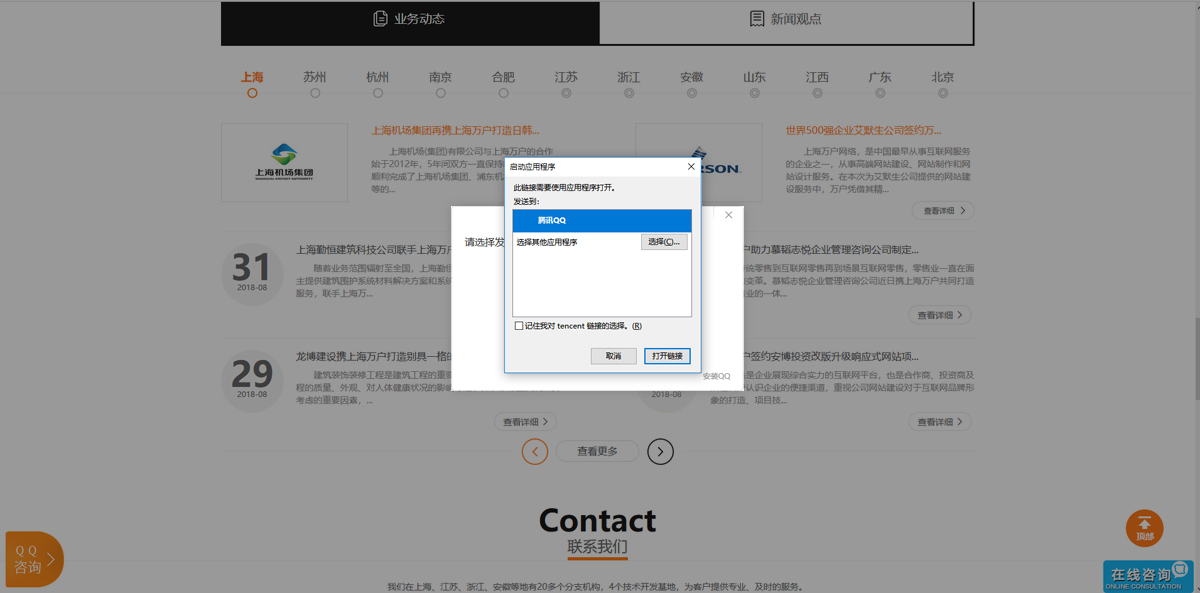Viewport: 1200px width, 593px height.
Task: Go to next page with right arrow
Action: 660,452
